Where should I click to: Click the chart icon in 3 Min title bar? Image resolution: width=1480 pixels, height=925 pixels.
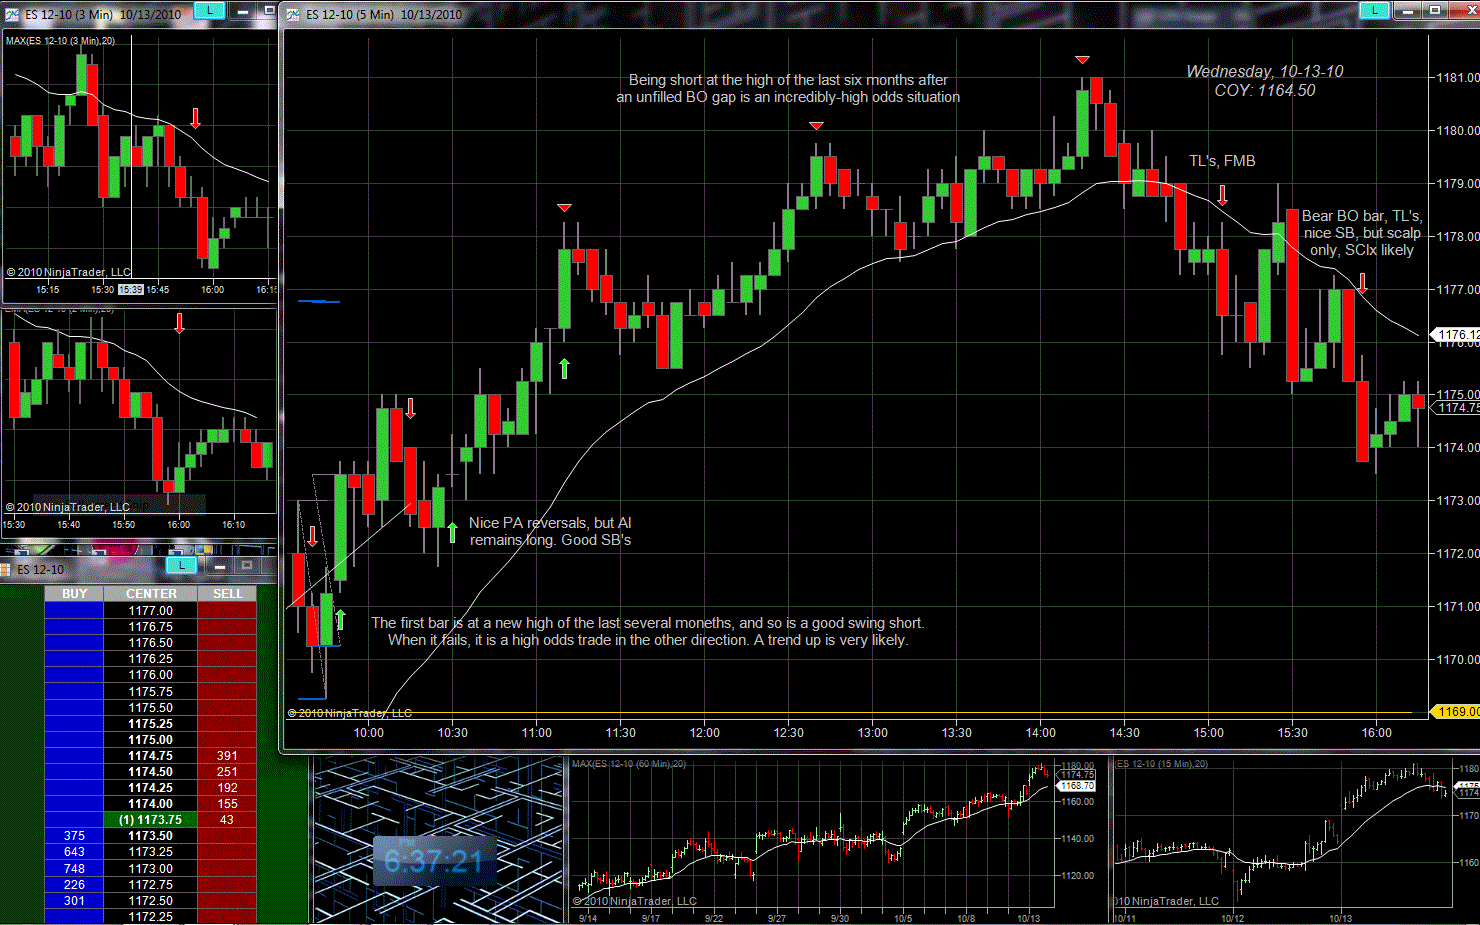[12, 14]
